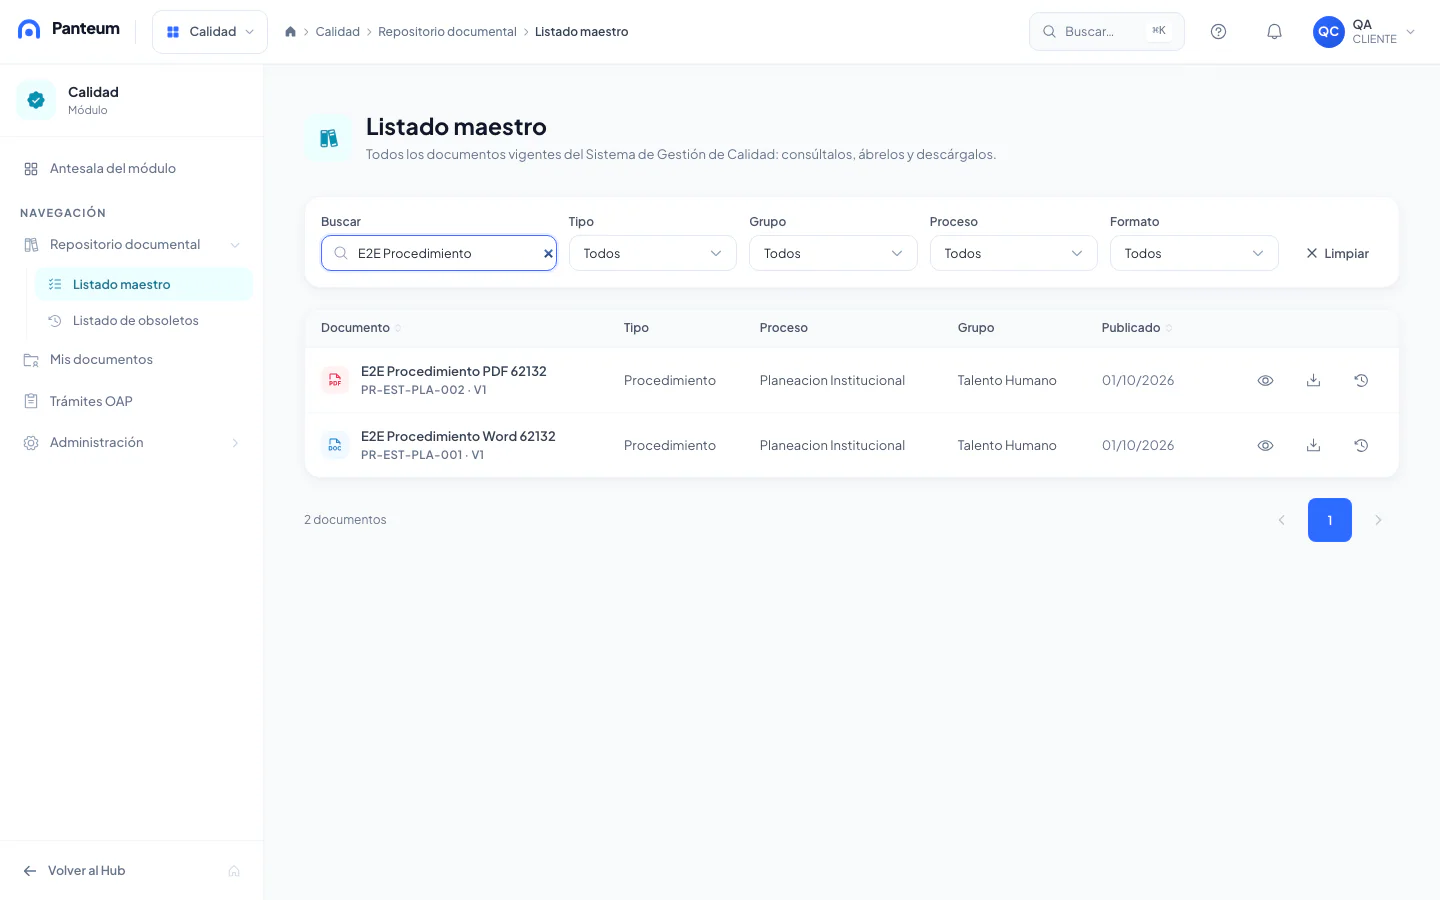Expand the Administración menu

click(x=235, y=443)
